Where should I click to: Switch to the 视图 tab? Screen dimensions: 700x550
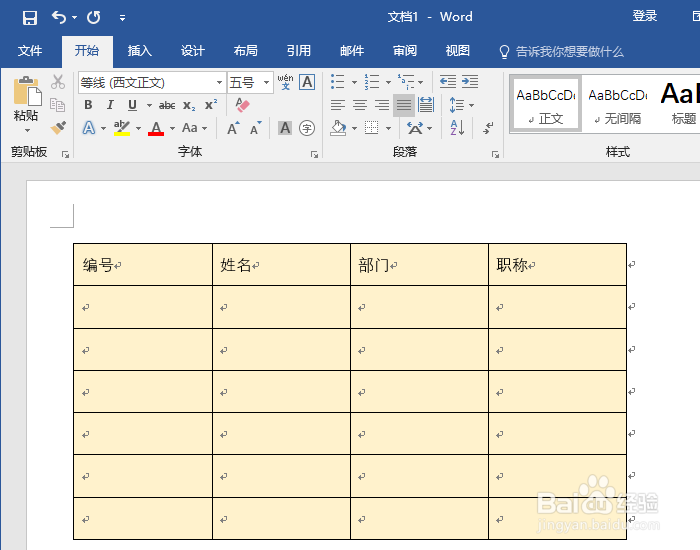pos(458,51)
